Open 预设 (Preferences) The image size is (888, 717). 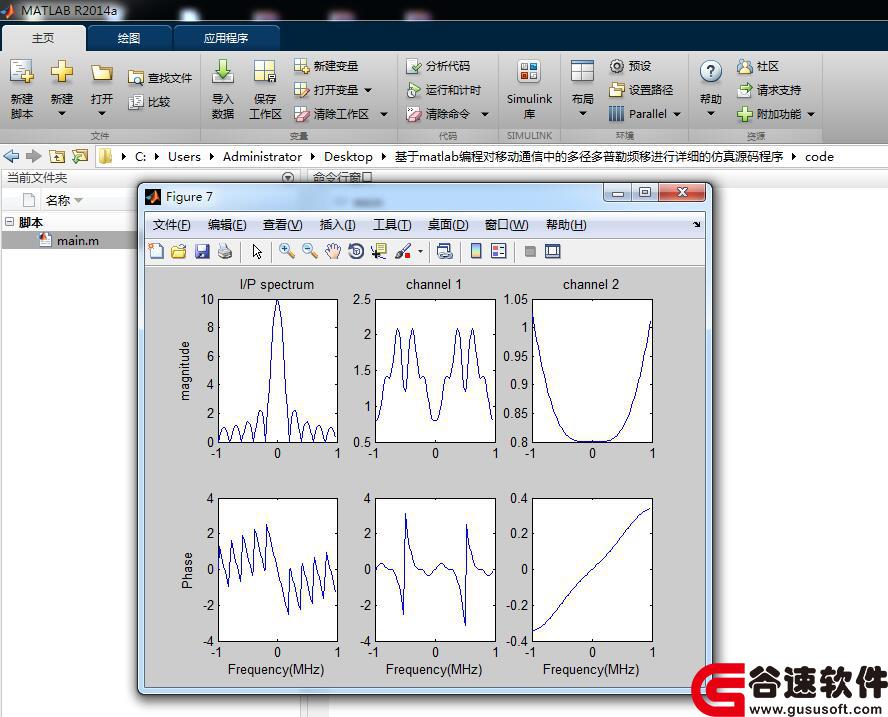point(630,66)
